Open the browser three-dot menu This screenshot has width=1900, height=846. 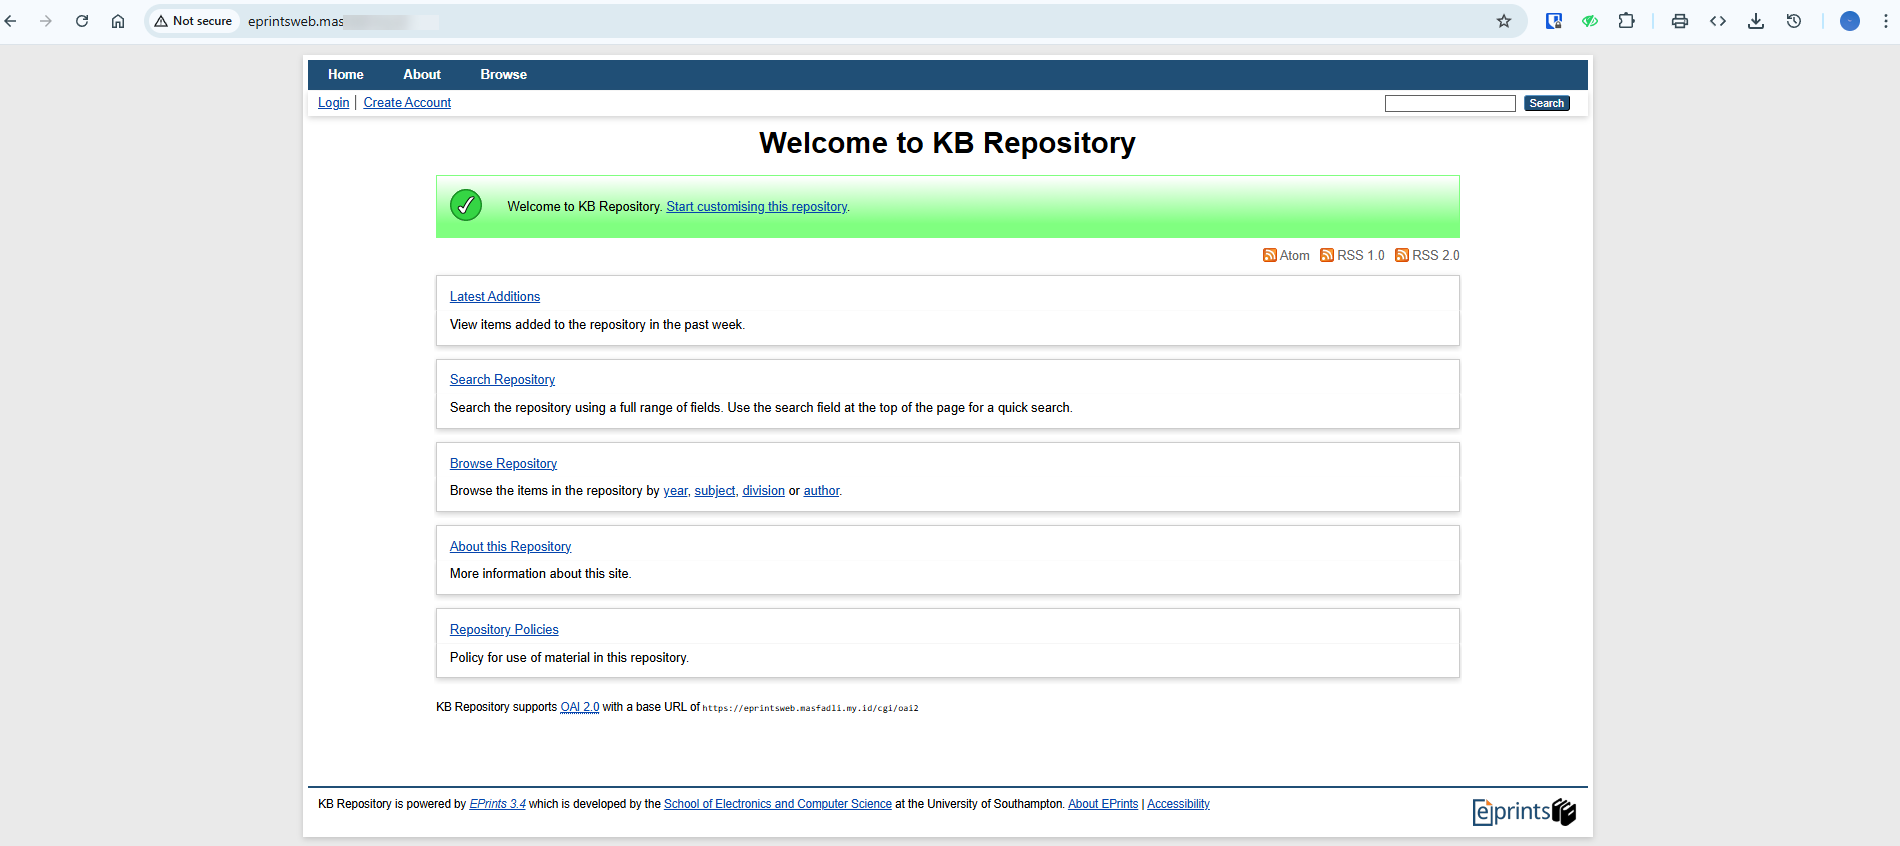pos(1886,21)
